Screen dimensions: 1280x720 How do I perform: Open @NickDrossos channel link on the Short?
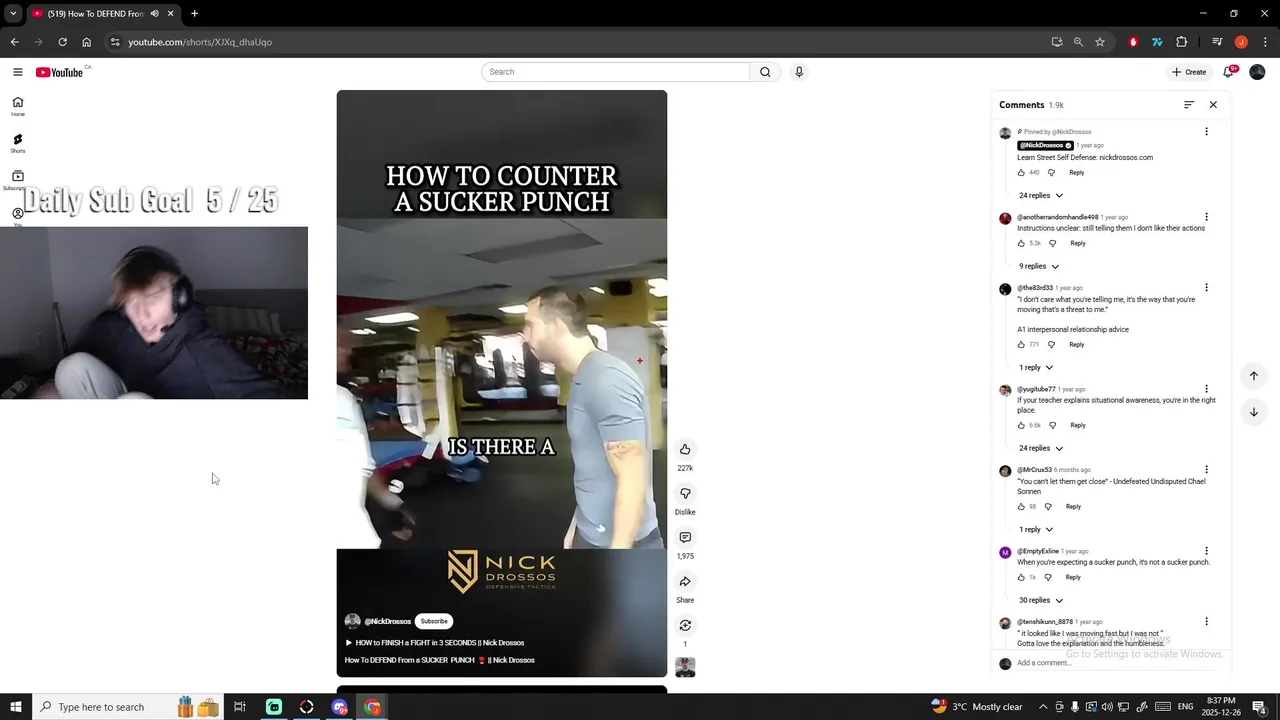tap(387, 621)
